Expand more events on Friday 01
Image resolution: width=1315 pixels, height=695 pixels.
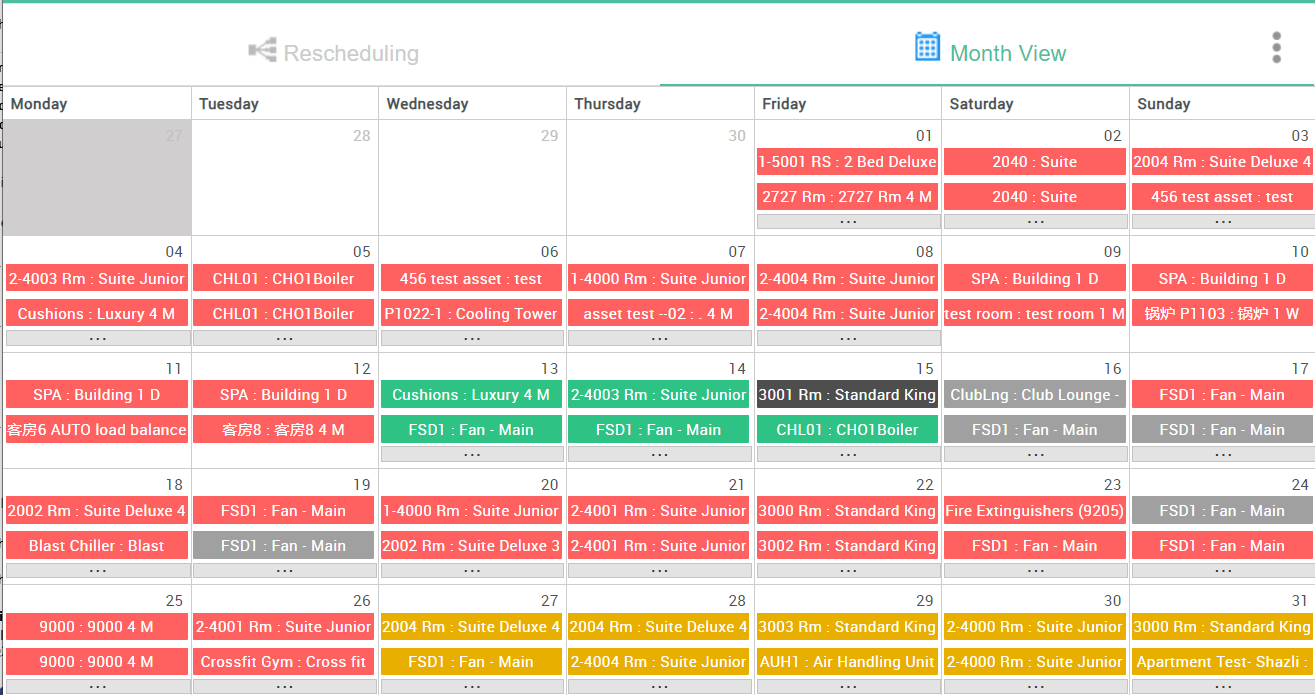[x=848, y=222]
